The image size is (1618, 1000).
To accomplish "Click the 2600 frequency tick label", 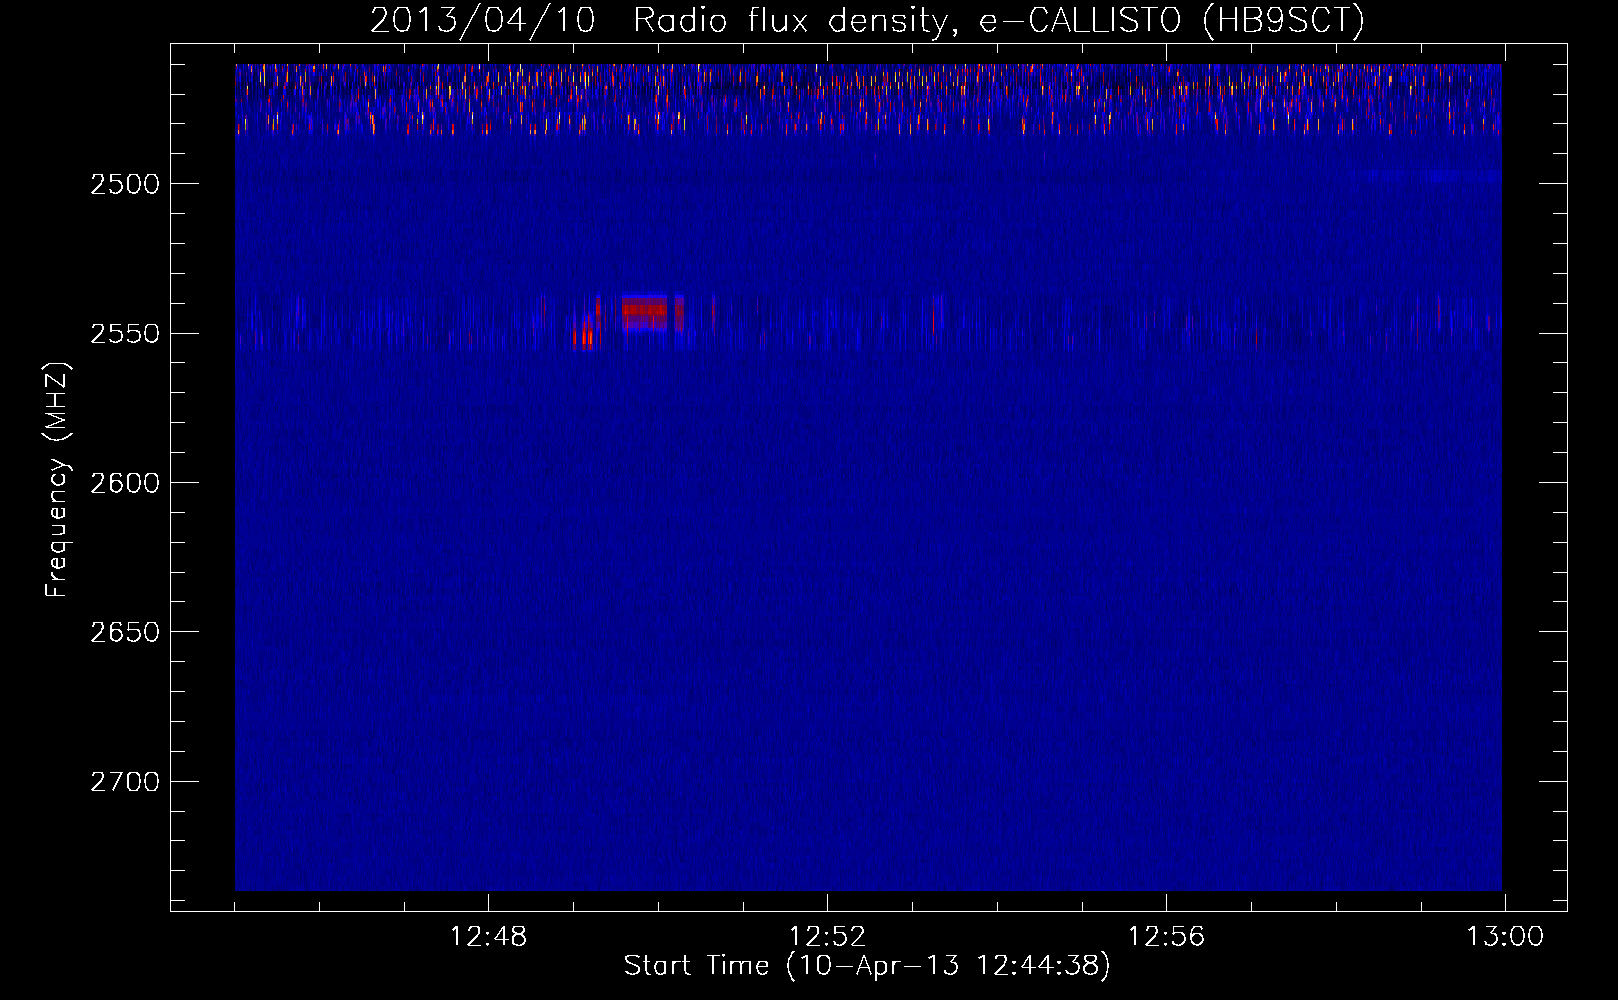I will [x=124, y=483].
